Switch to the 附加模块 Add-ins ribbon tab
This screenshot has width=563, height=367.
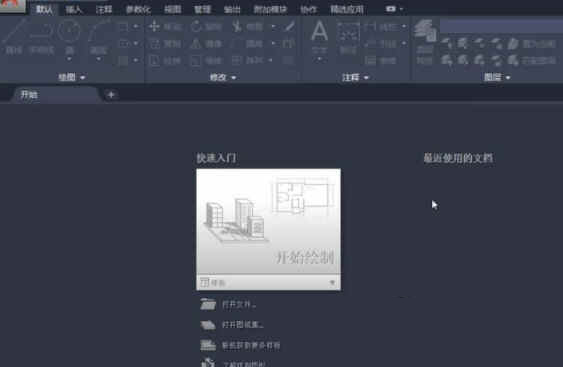270,10
